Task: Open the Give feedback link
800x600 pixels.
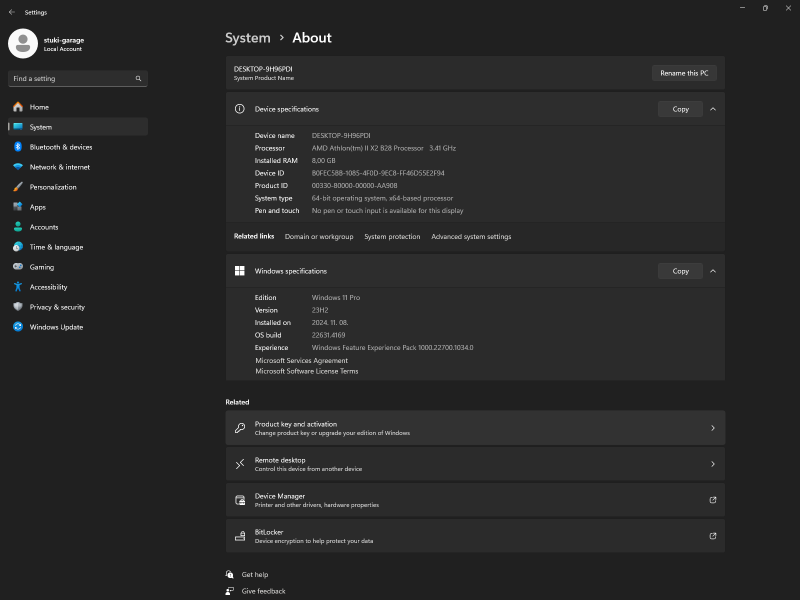Action: coord(263,591)
